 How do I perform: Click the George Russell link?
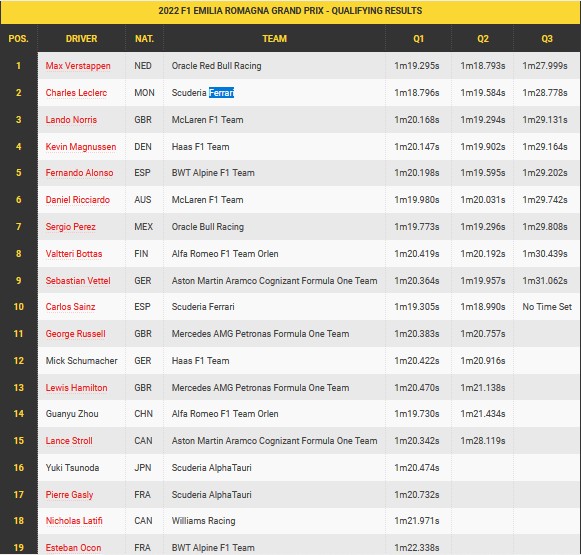point(76,334)
